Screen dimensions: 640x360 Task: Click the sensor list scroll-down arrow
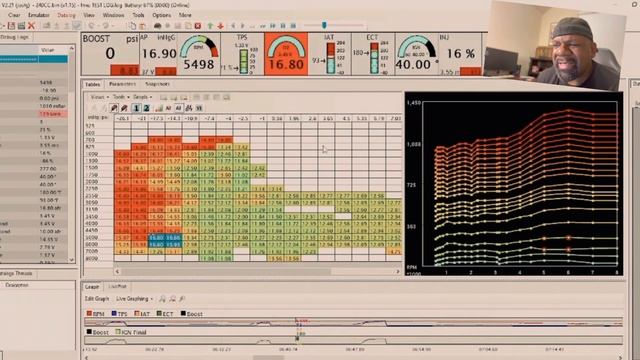click(72, 260)
